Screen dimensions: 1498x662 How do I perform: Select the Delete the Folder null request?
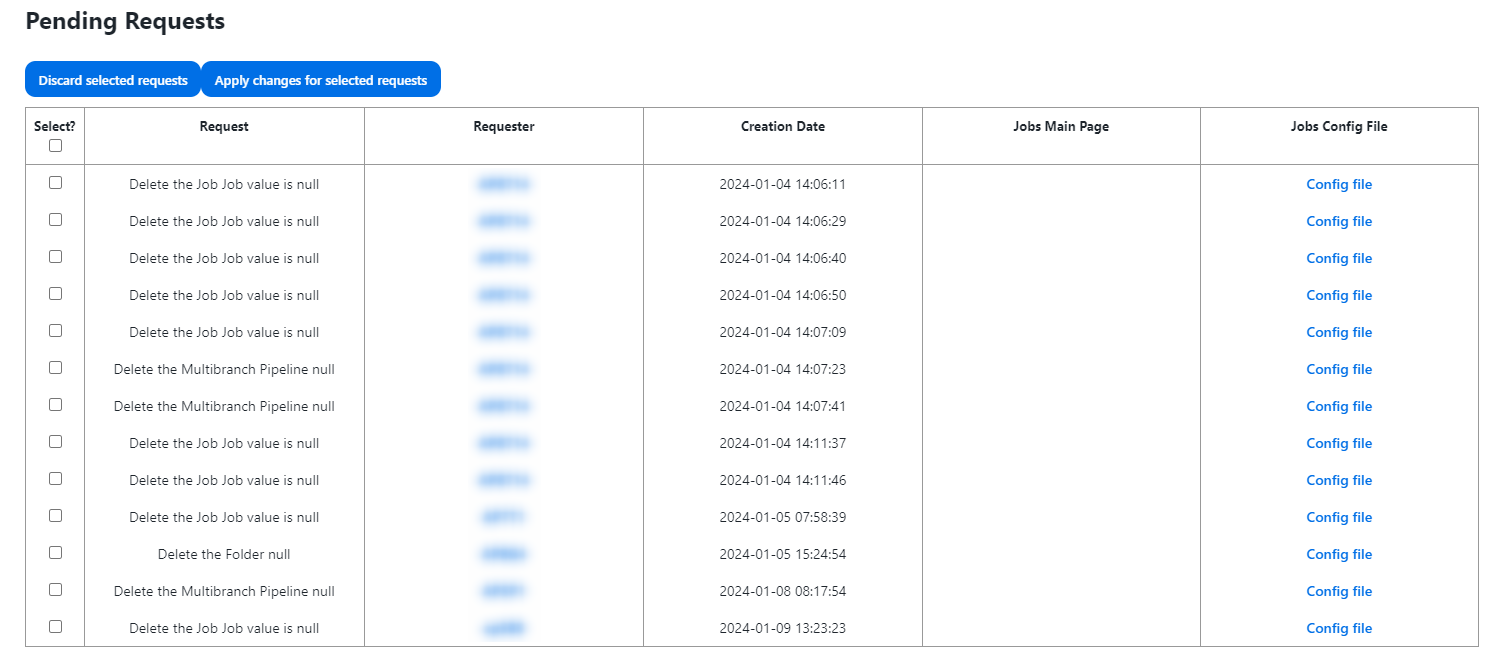(x=55, y=553)
